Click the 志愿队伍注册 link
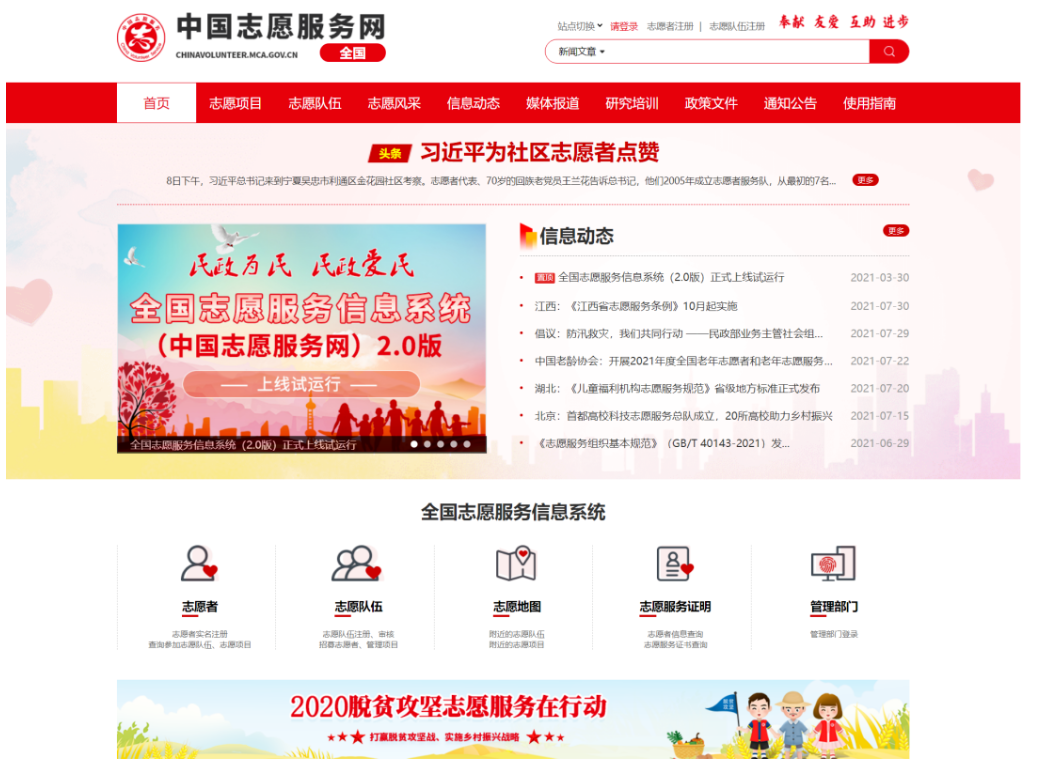Viewport: 1038px width, 762px height. (x=737, y=26)
